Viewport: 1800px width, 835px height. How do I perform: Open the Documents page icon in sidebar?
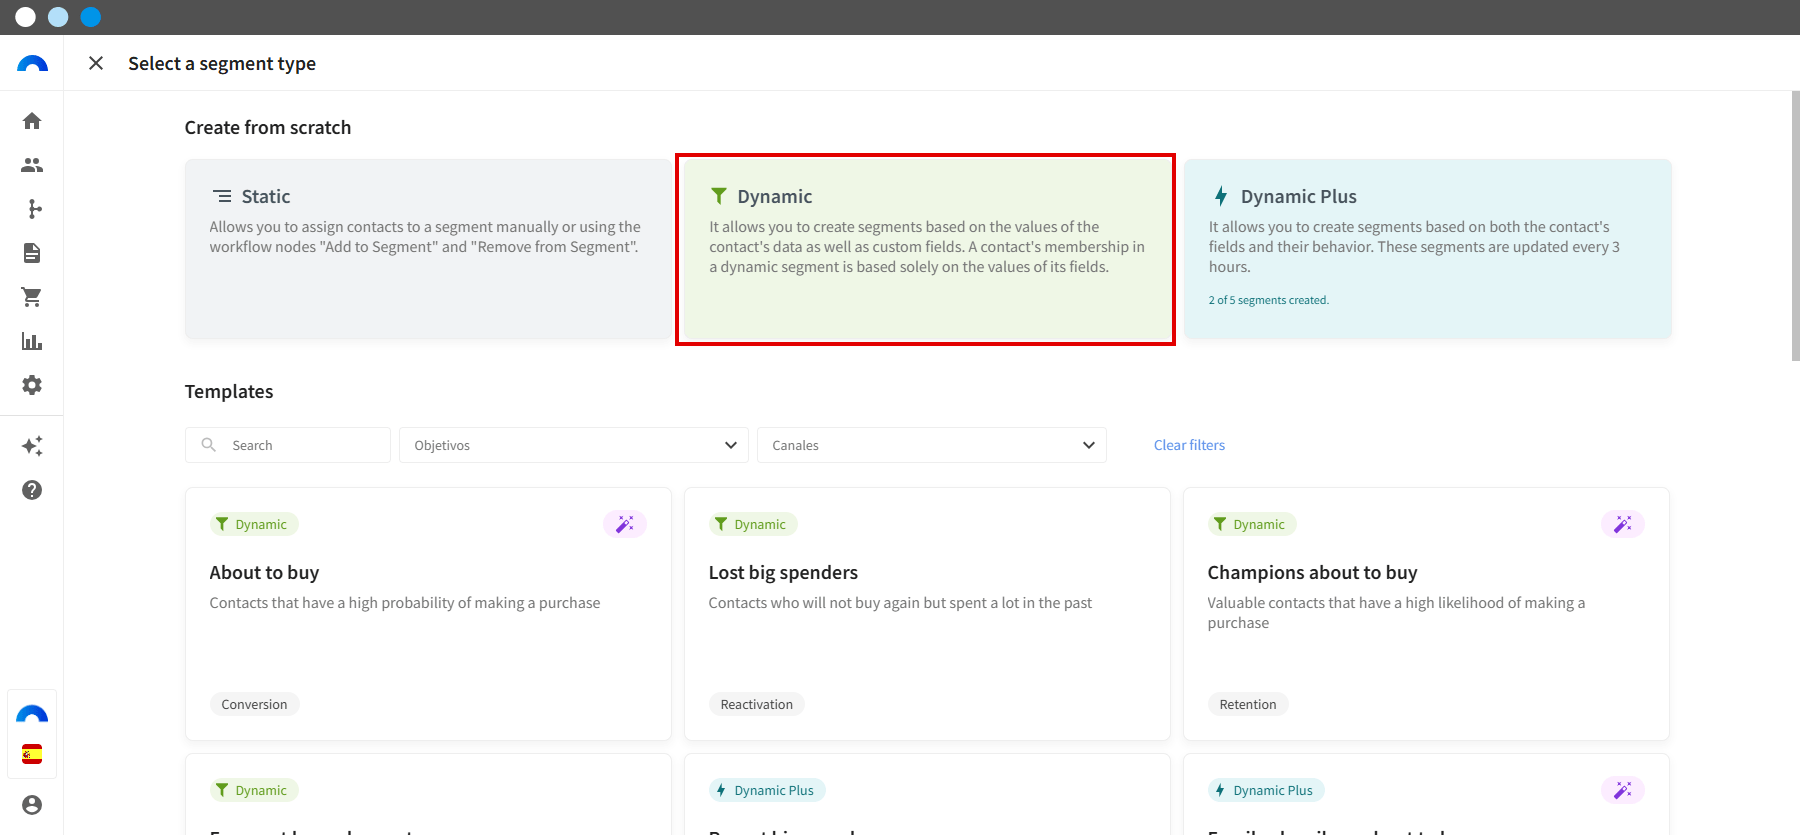[32, 253]
